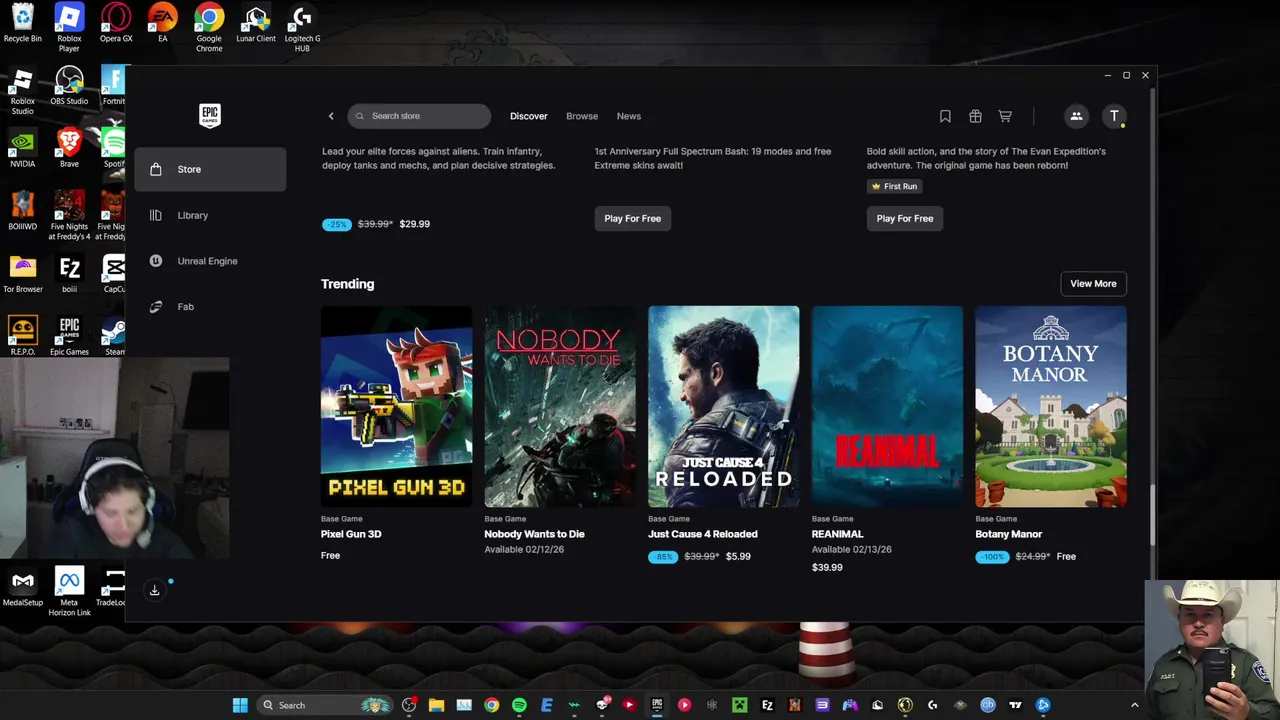This screenshot has width=1280, height=720.
Task: Open Minecraft creeper icon on the taskbar
Action: (x=739, y=705)
